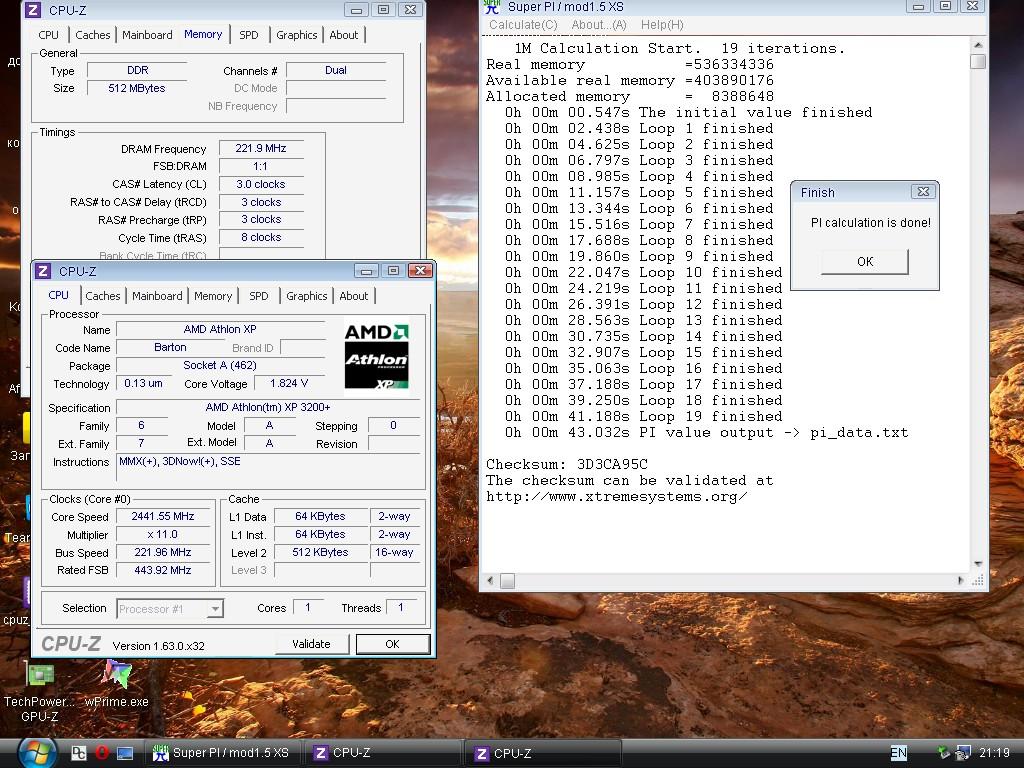
Task: Click the Super PI title bar icon
Action: point(492,7)
